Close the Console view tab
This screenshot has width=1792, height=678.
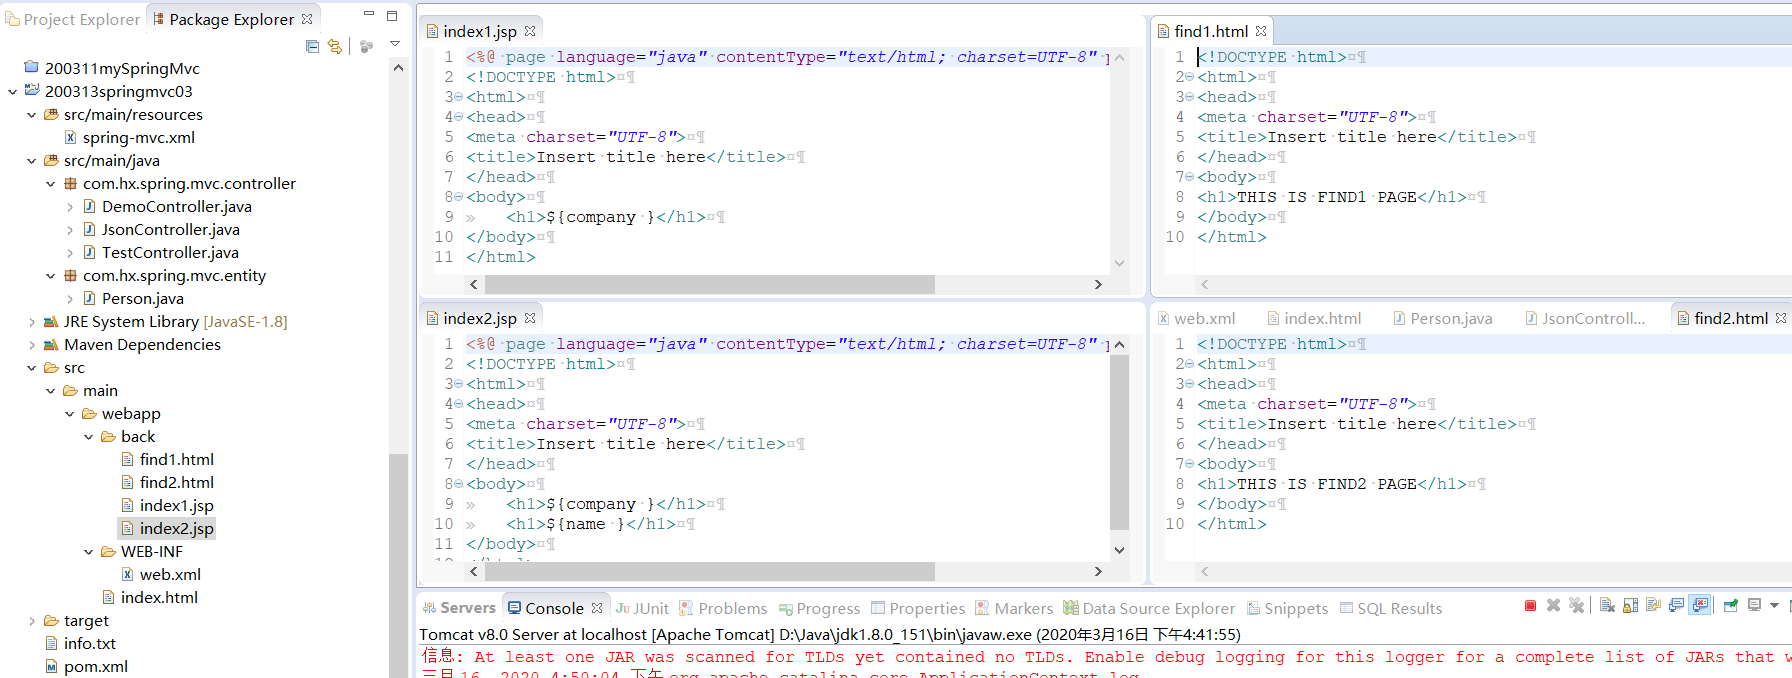pos(597,608)
